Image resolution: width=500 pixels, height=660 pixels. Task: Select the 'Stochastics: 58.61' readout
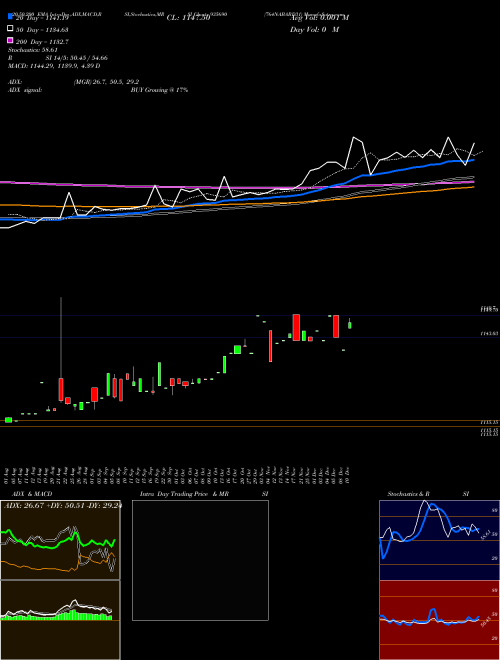tap(33, 50)
